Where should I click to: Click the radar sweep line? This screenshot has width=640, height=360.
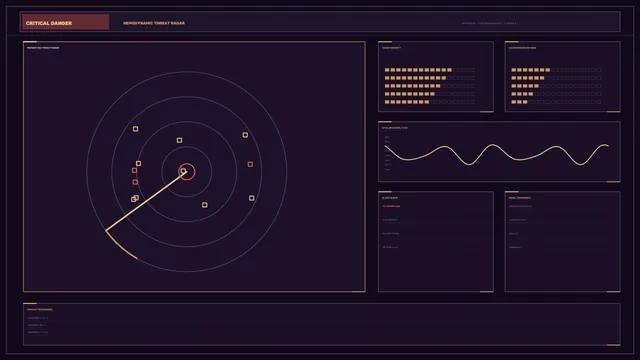pyautogui.click(x=146, y=201)
